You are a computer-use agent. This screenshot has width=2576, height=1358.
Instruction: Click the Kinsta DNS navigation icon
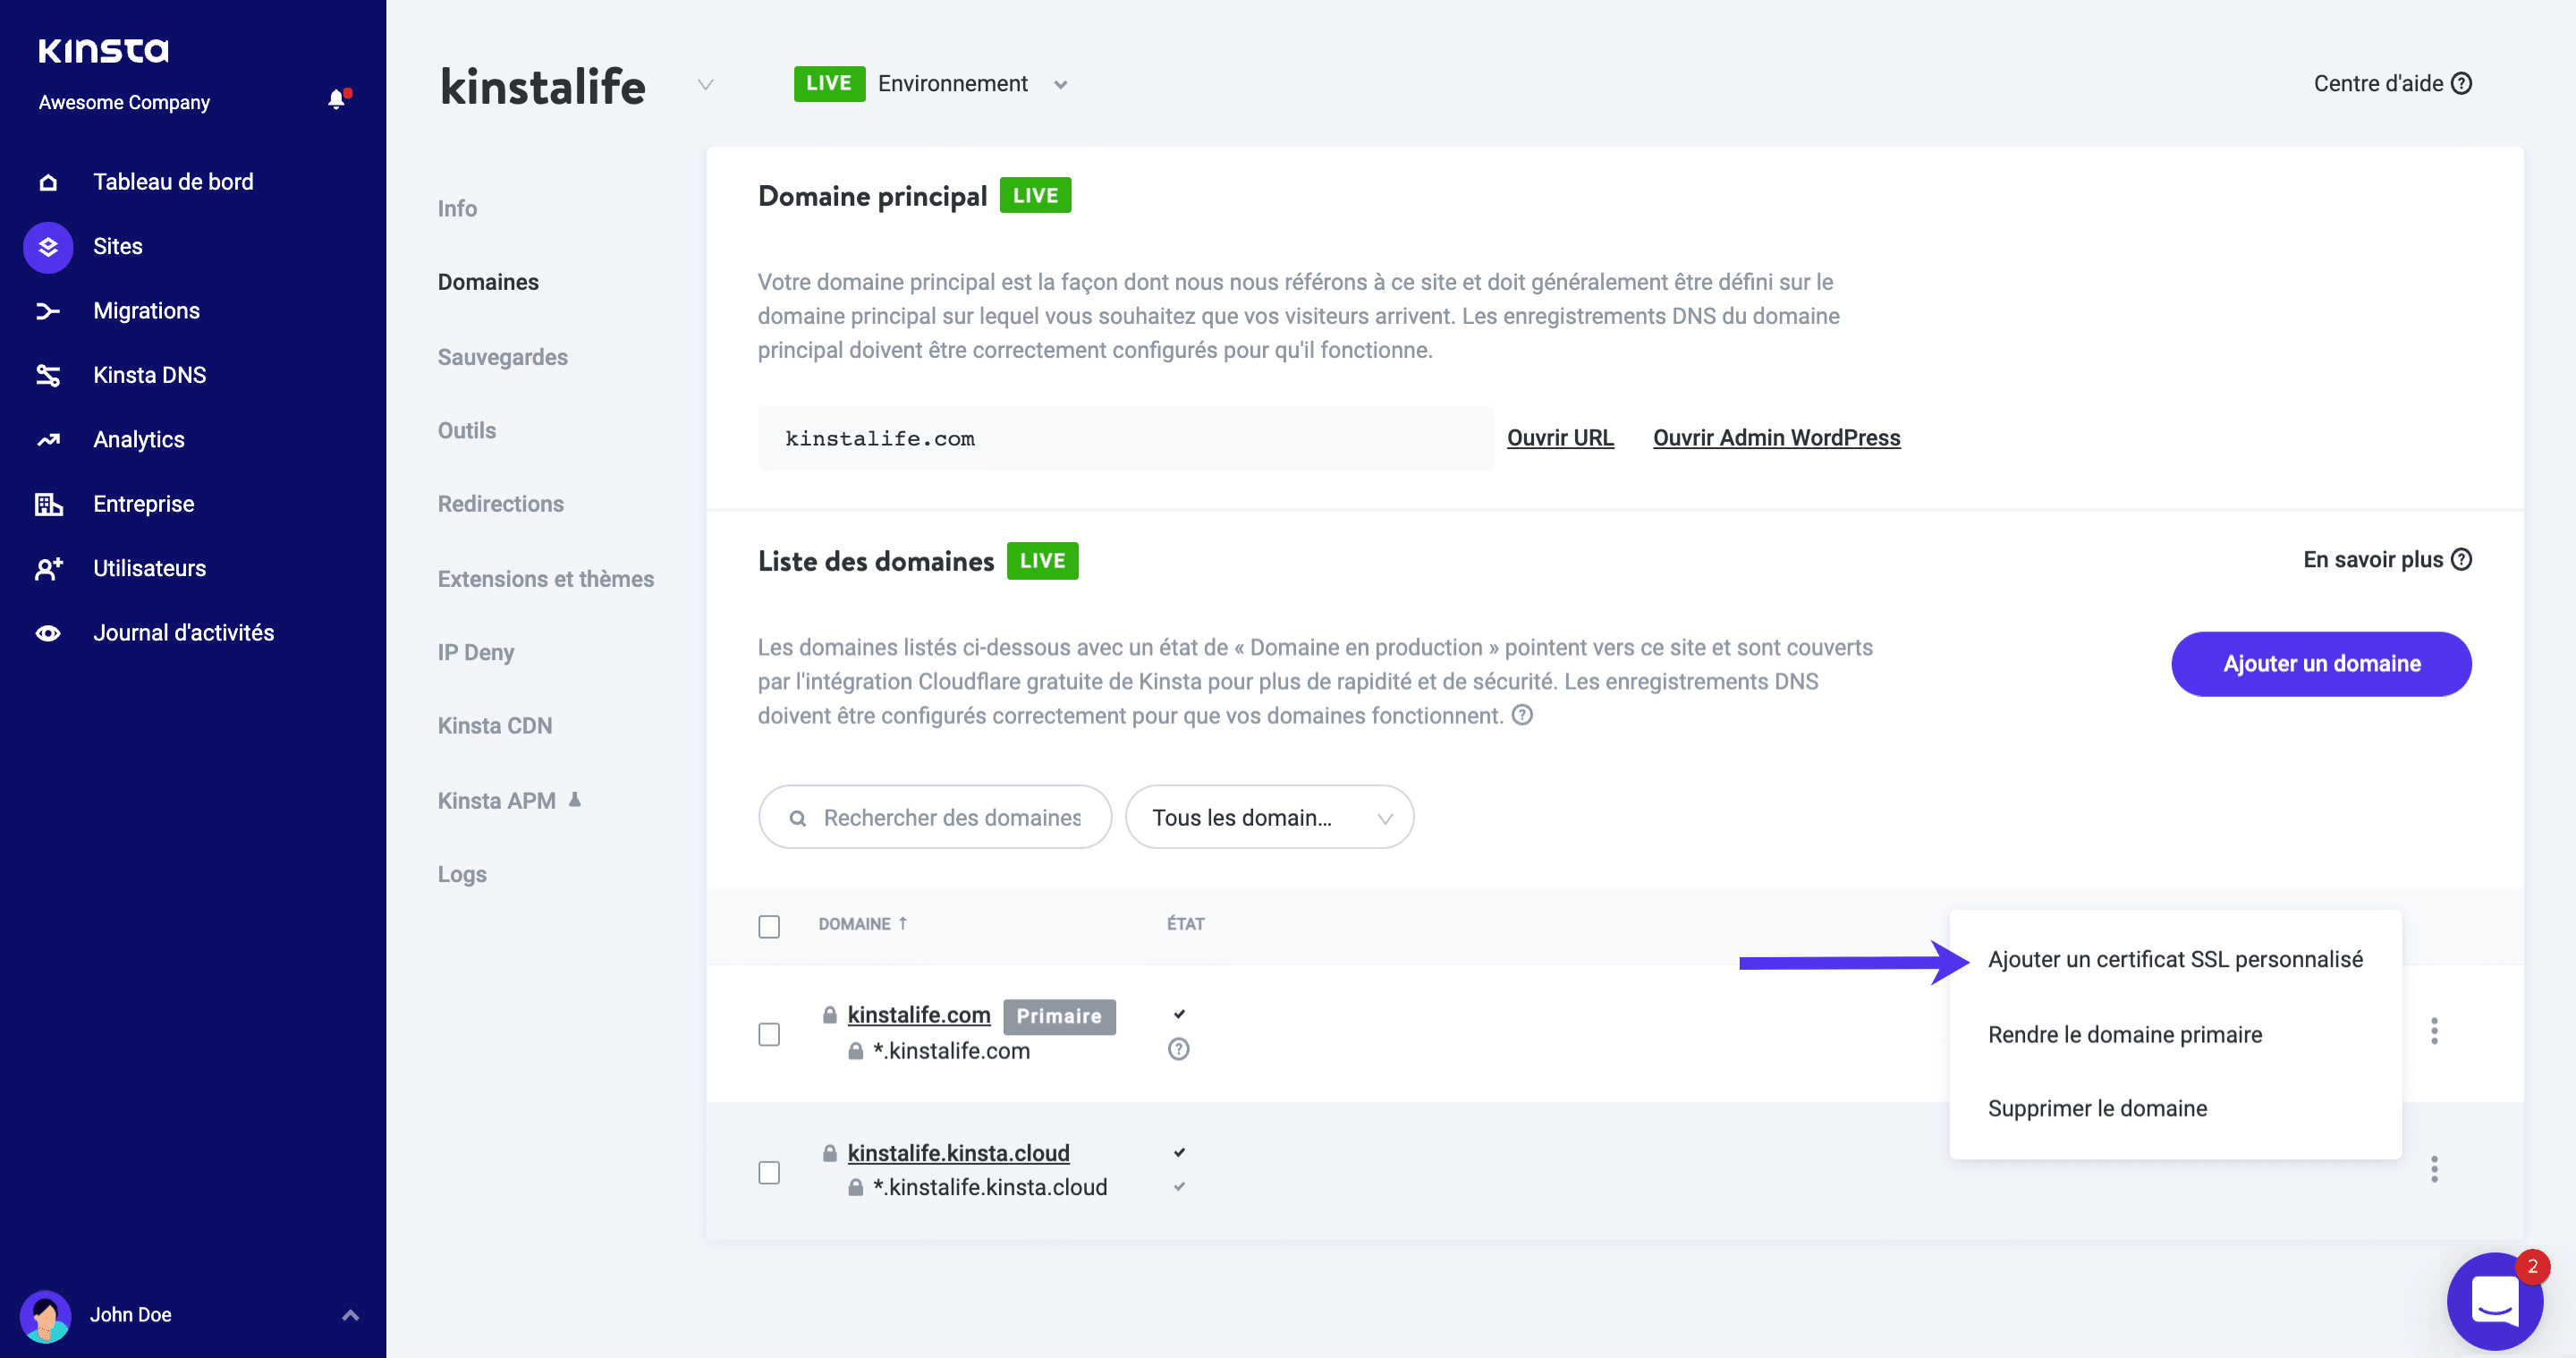tap(46, 375)
